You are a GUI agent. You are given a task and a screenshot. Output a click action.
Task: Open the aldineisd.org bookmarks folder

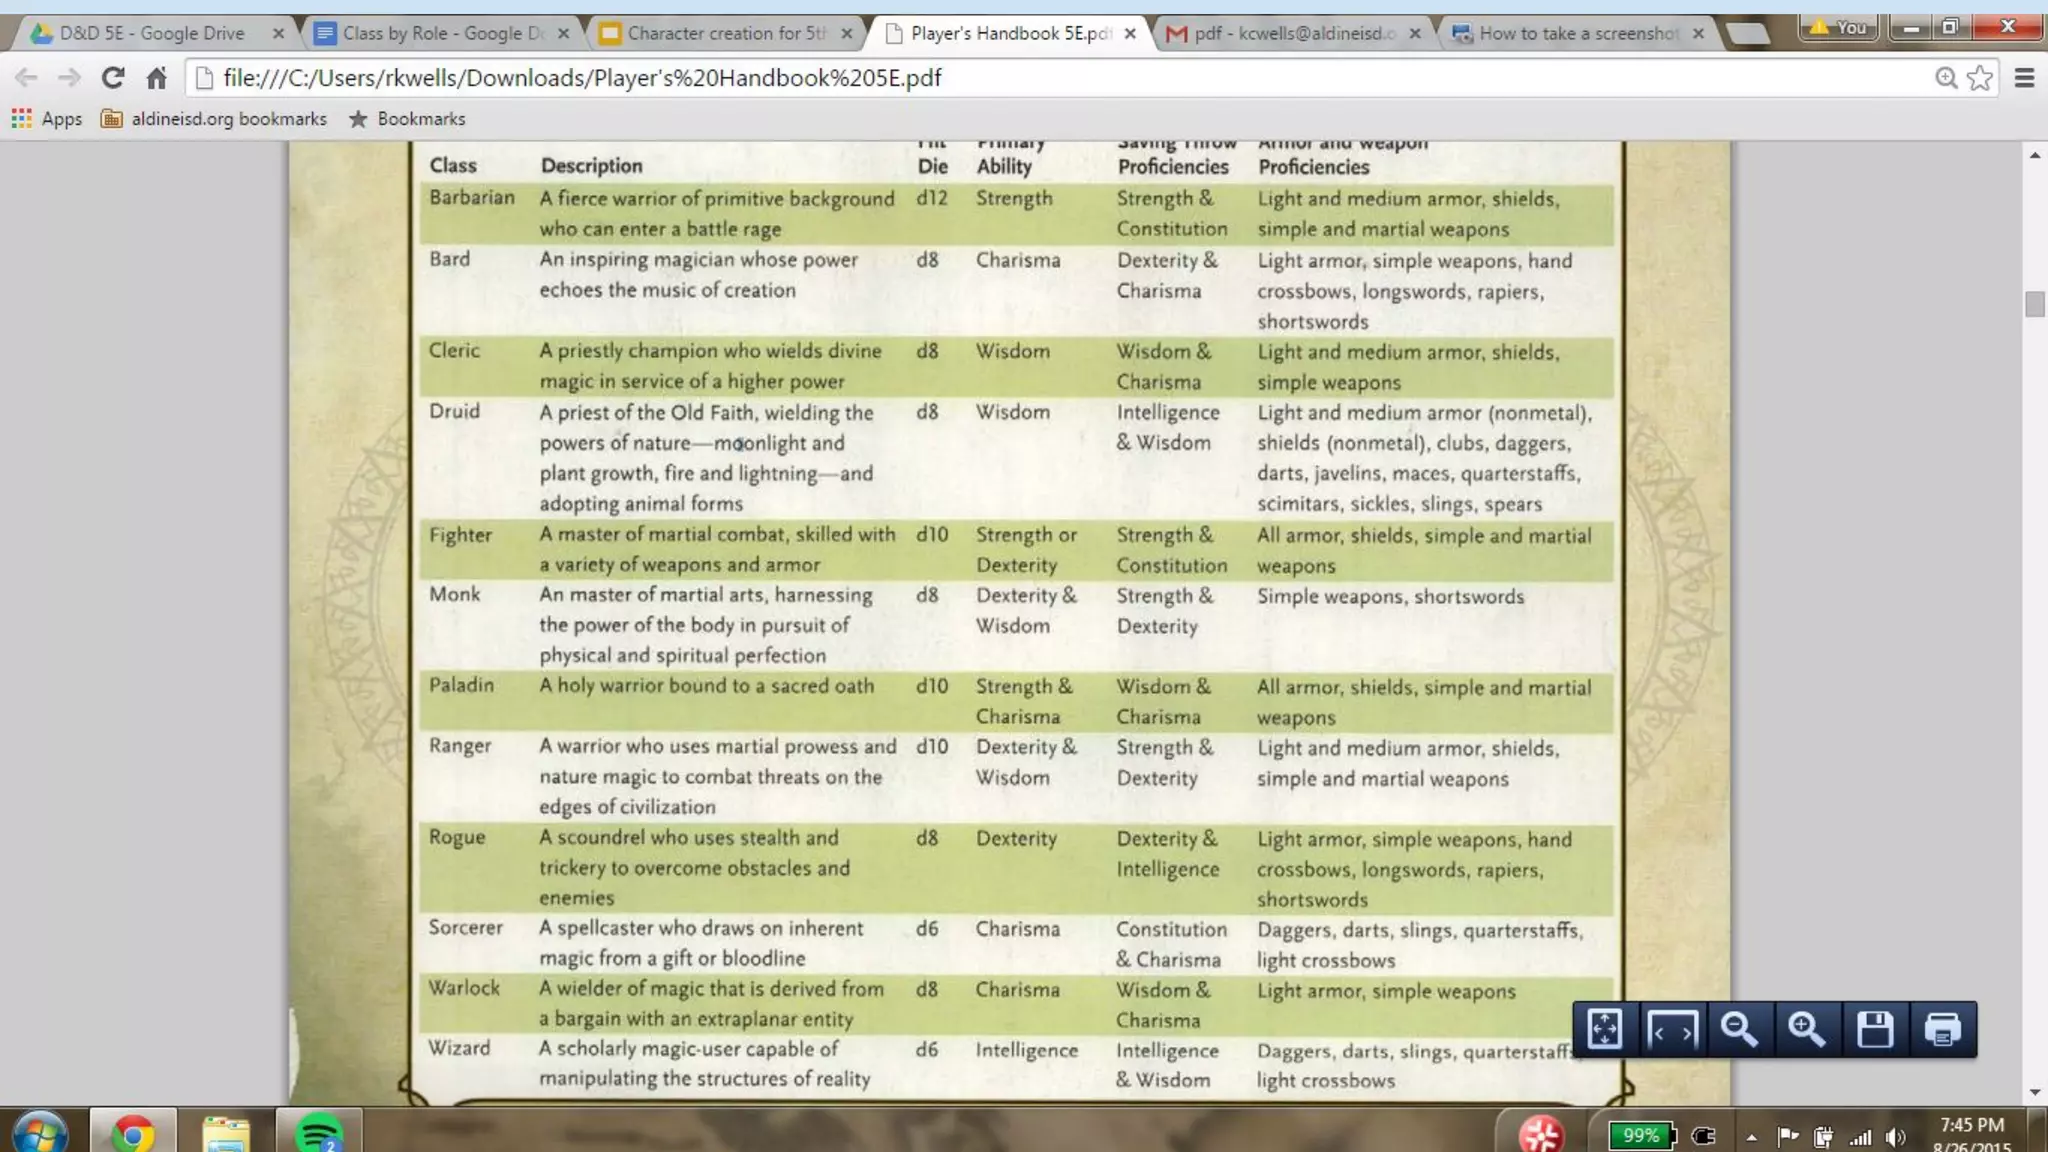click(x=215, y=119)
